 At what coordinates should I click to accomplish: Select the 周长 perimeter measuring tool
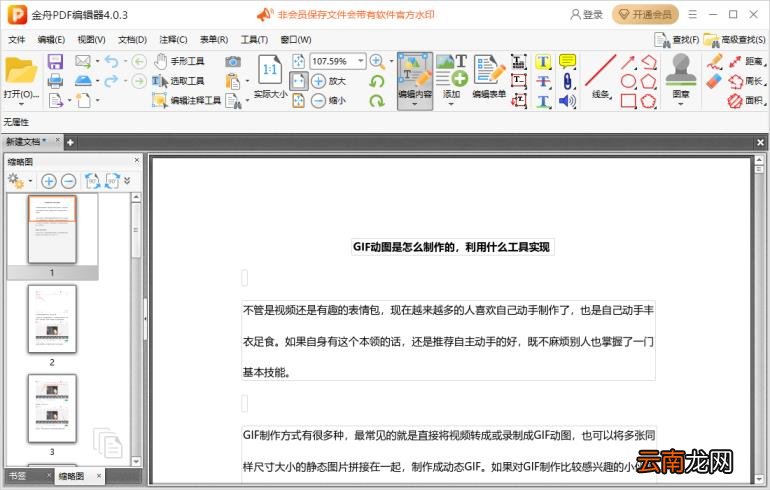pos(746,81)
